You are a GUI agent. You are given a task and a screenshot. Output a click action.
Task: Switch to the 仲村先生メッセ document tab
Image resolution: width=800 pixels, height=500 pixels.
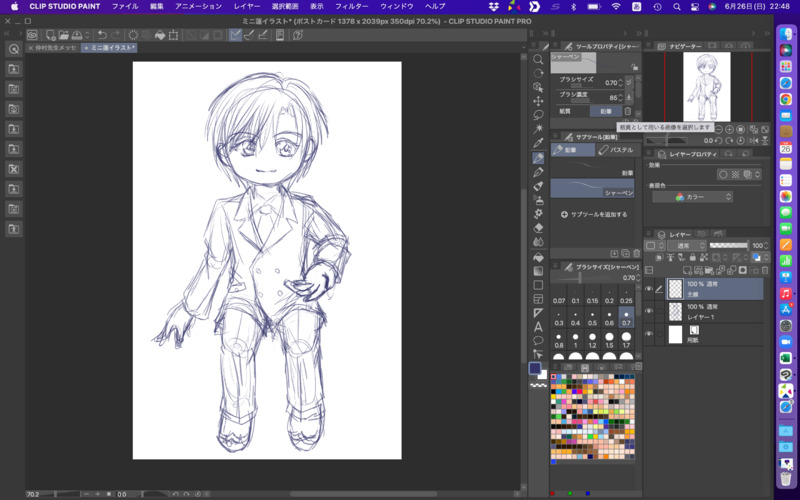[x=55, y=48]
